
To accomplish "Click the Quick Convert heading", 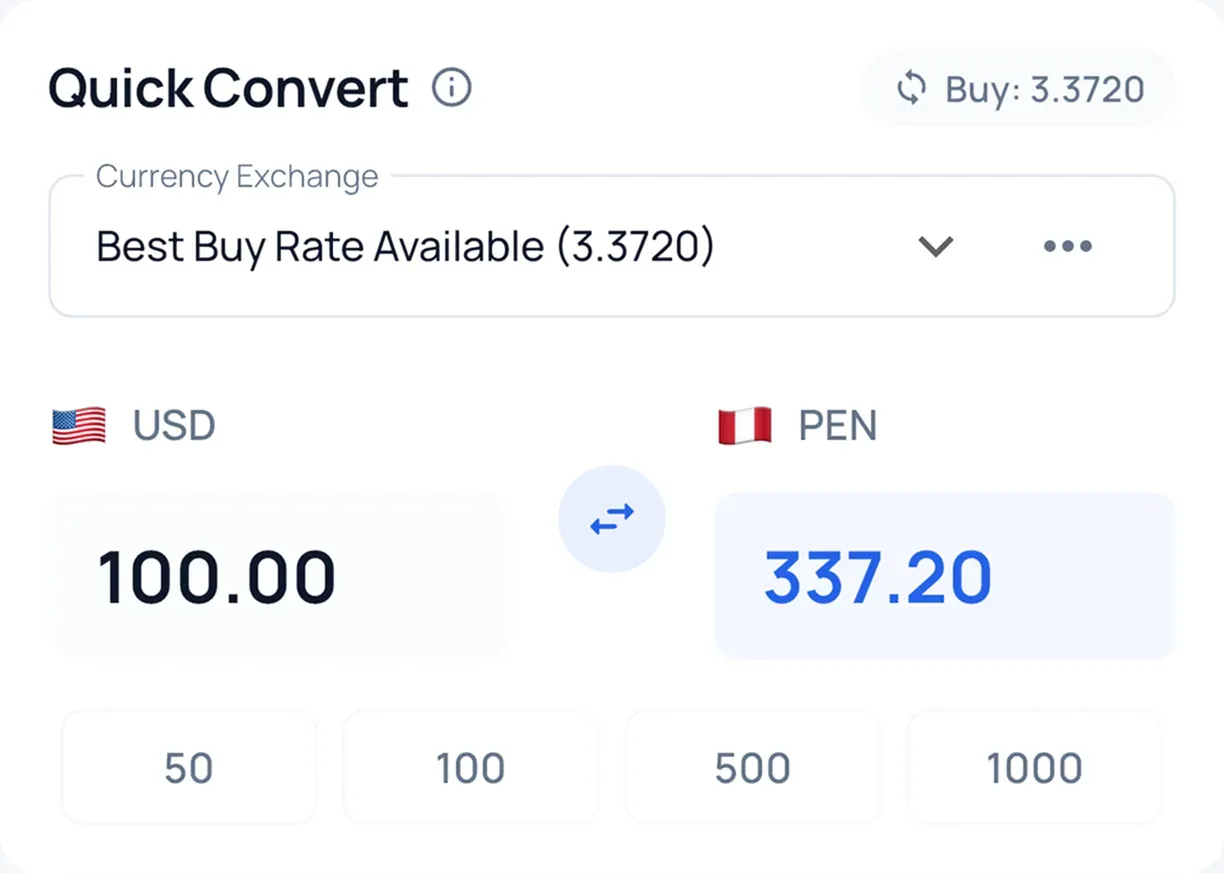I will [228, 89].
